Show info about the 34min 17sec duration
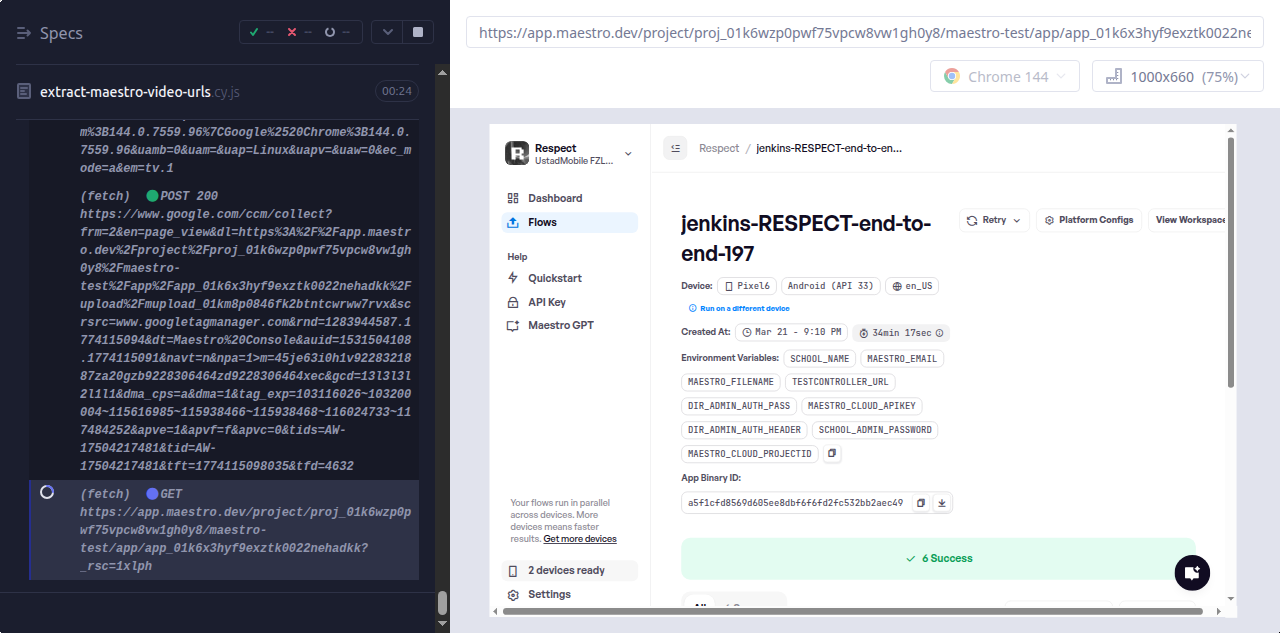 939,333
